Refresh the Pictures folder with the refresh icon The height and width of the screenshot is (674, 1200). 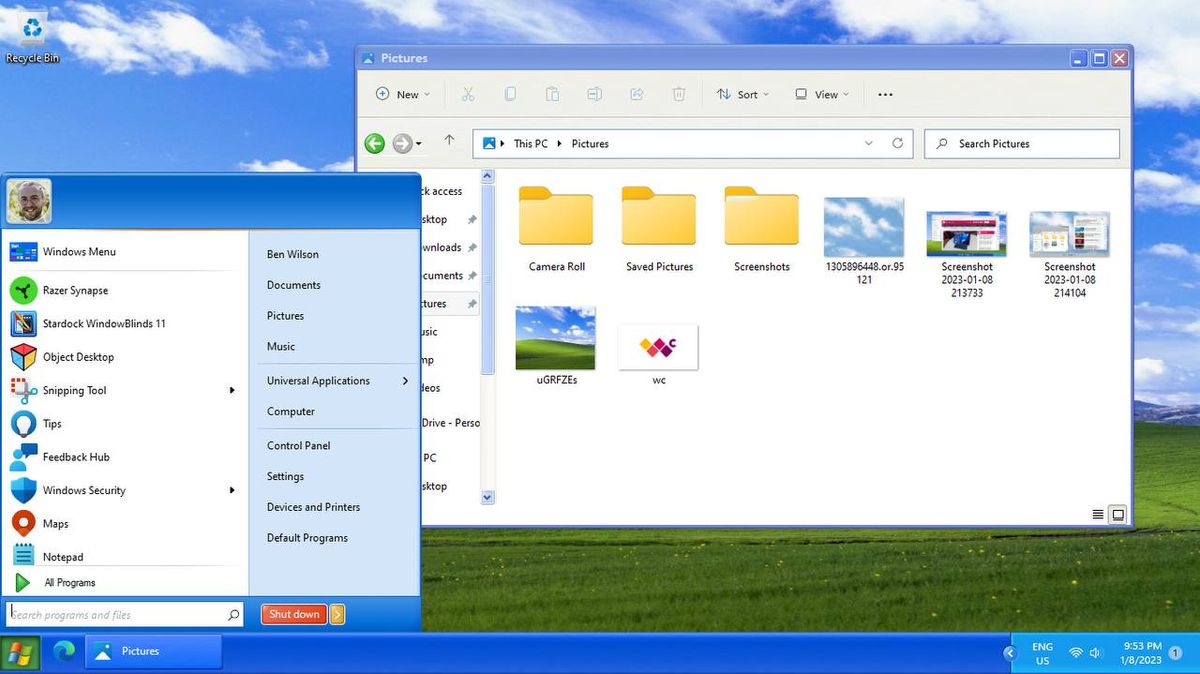coord(897,143)
